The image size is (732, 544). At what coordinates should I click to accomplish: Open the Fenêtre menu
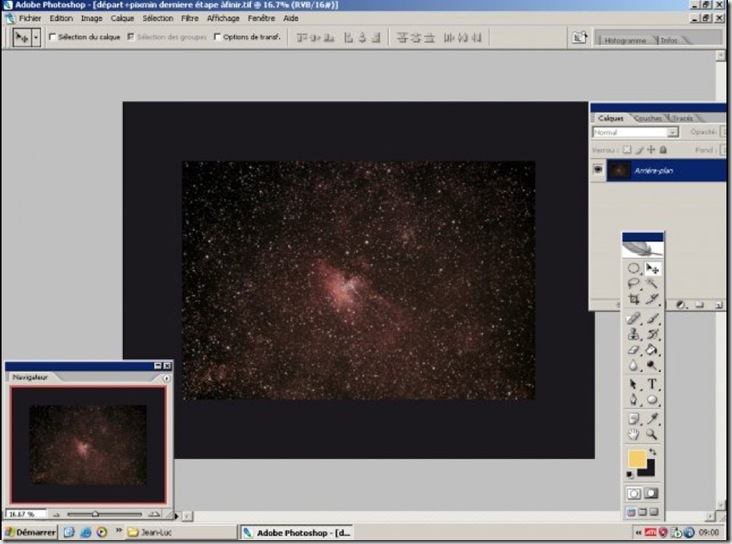tap(261, 18)
